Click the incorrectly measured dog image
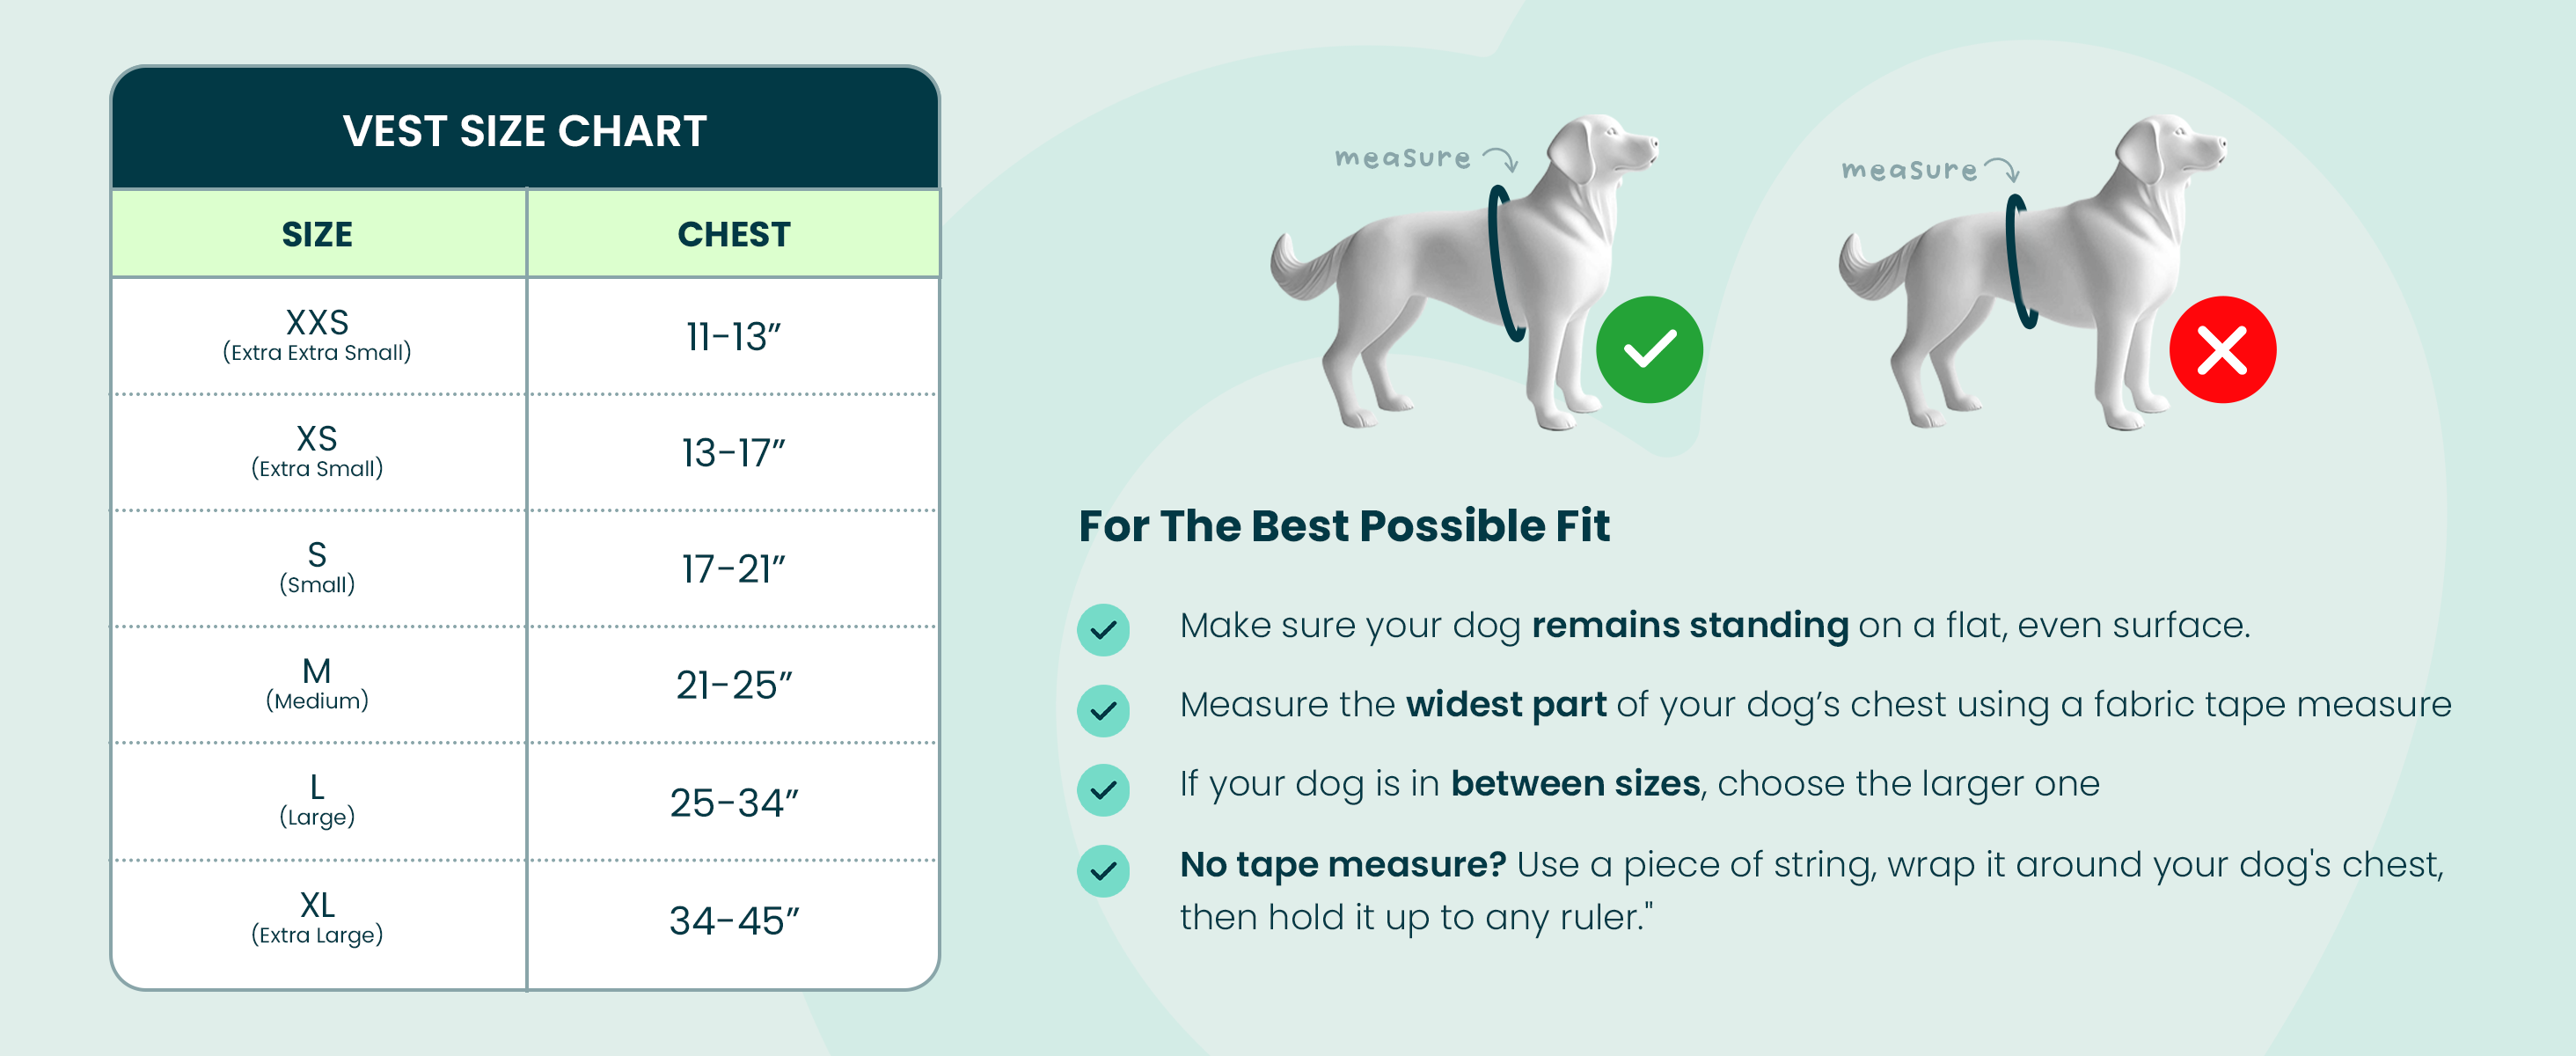 (2033, 272)
